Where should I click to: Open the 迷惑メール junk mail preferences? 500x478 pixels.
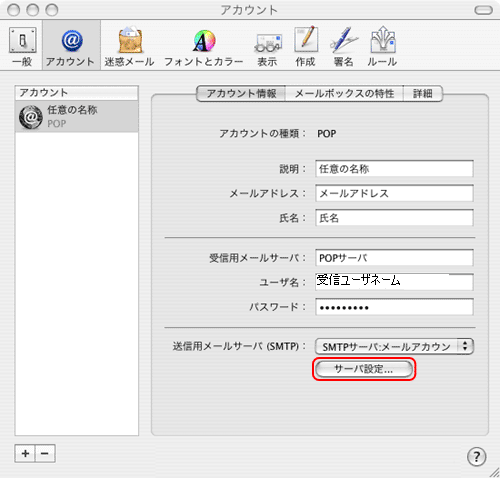point(129,46)
